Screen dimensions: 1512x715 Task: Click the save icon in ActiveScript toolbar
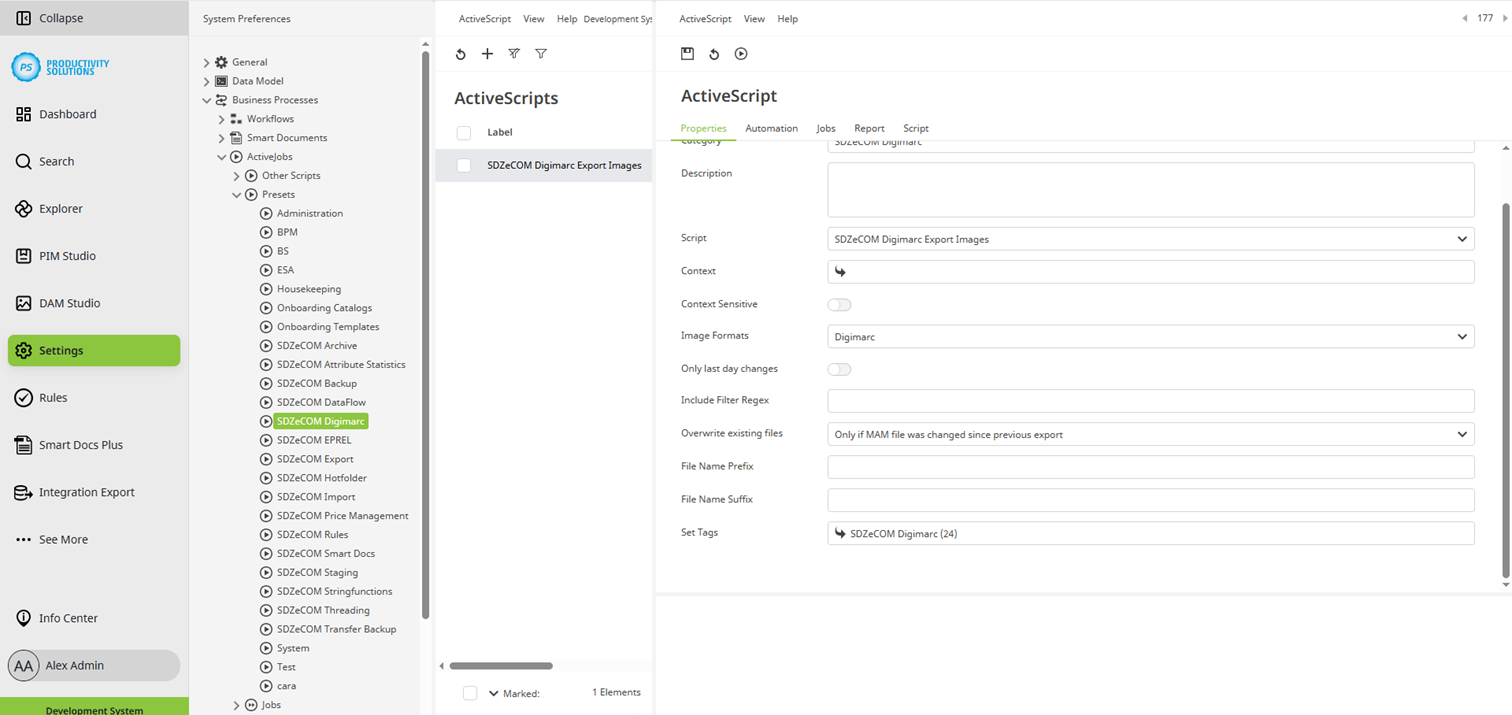[x=687, y=54]
